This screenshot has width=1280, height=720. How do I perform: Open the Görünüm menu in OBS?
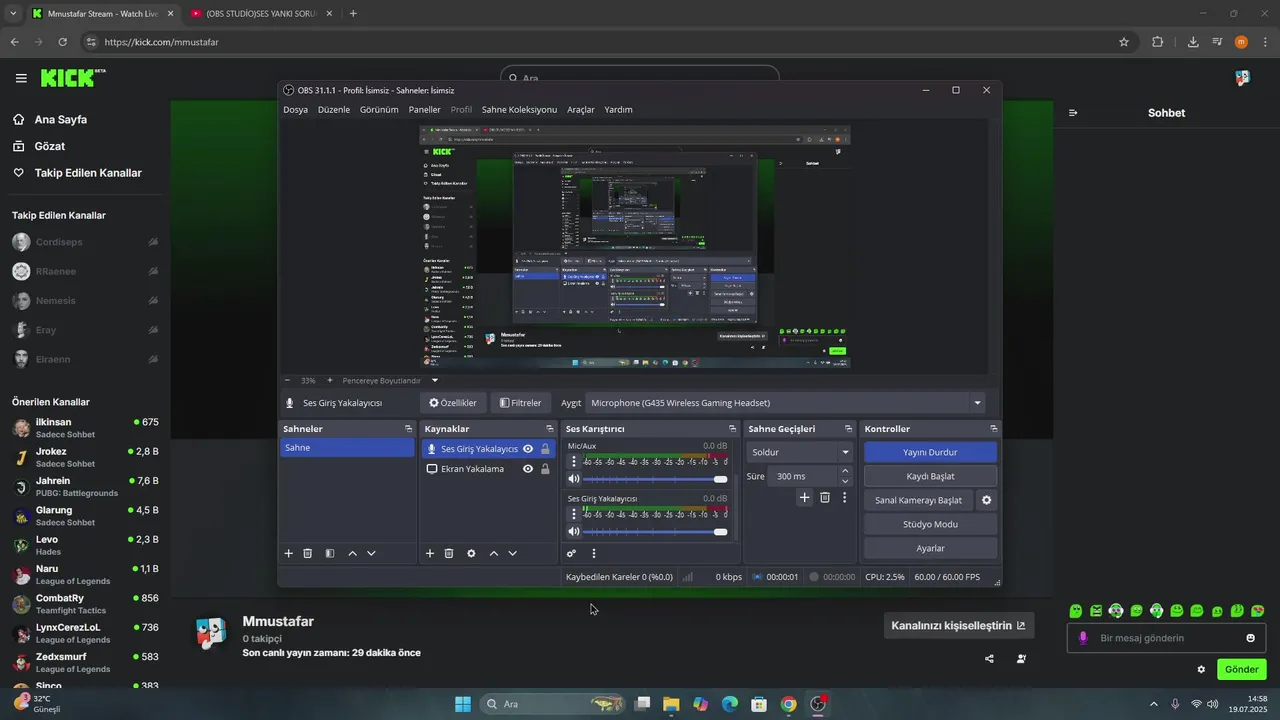[379, 110]
